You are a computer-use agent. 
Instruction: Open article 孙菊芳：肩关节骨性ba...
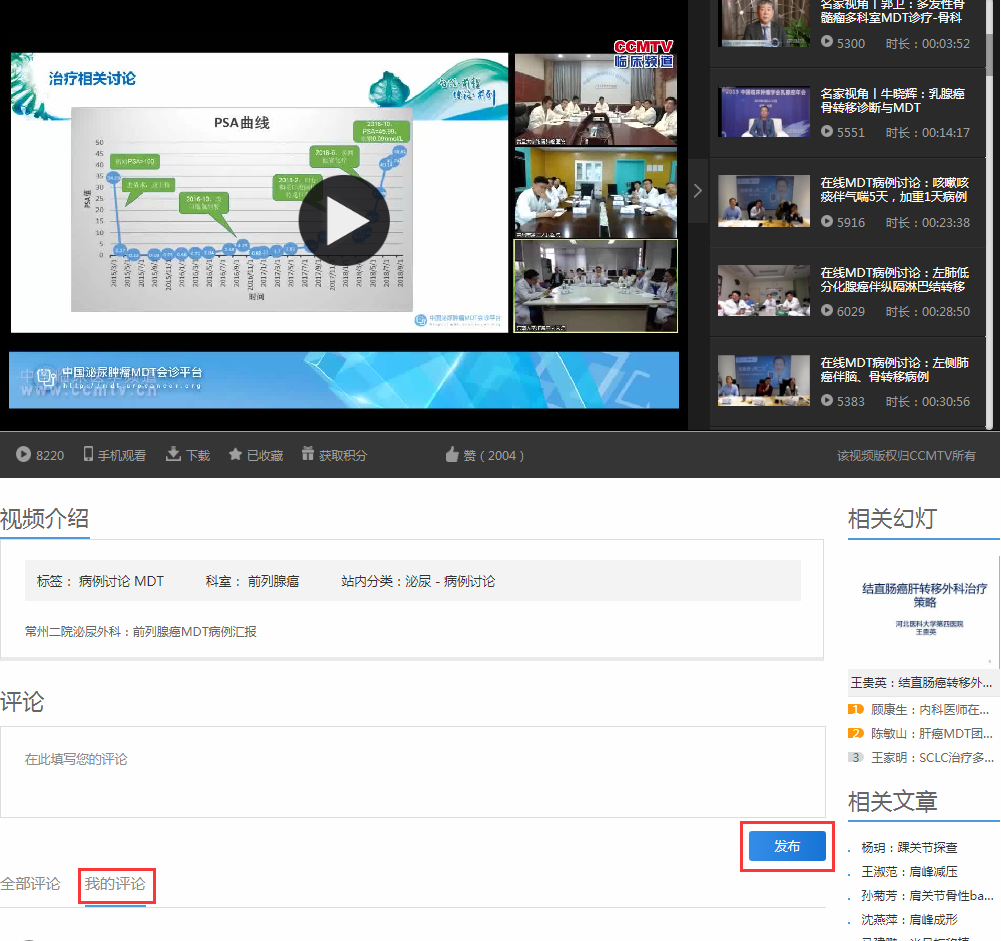(928, 896)
